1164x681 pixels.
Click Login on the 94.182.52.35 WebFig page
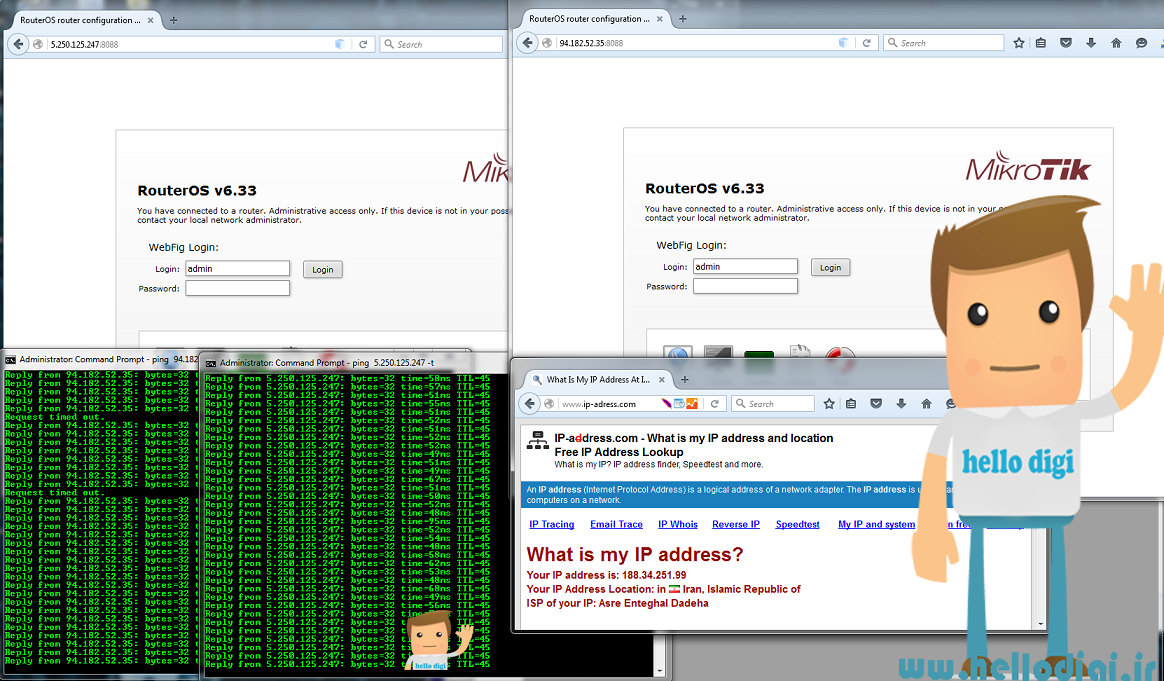[x=831, y=267]
